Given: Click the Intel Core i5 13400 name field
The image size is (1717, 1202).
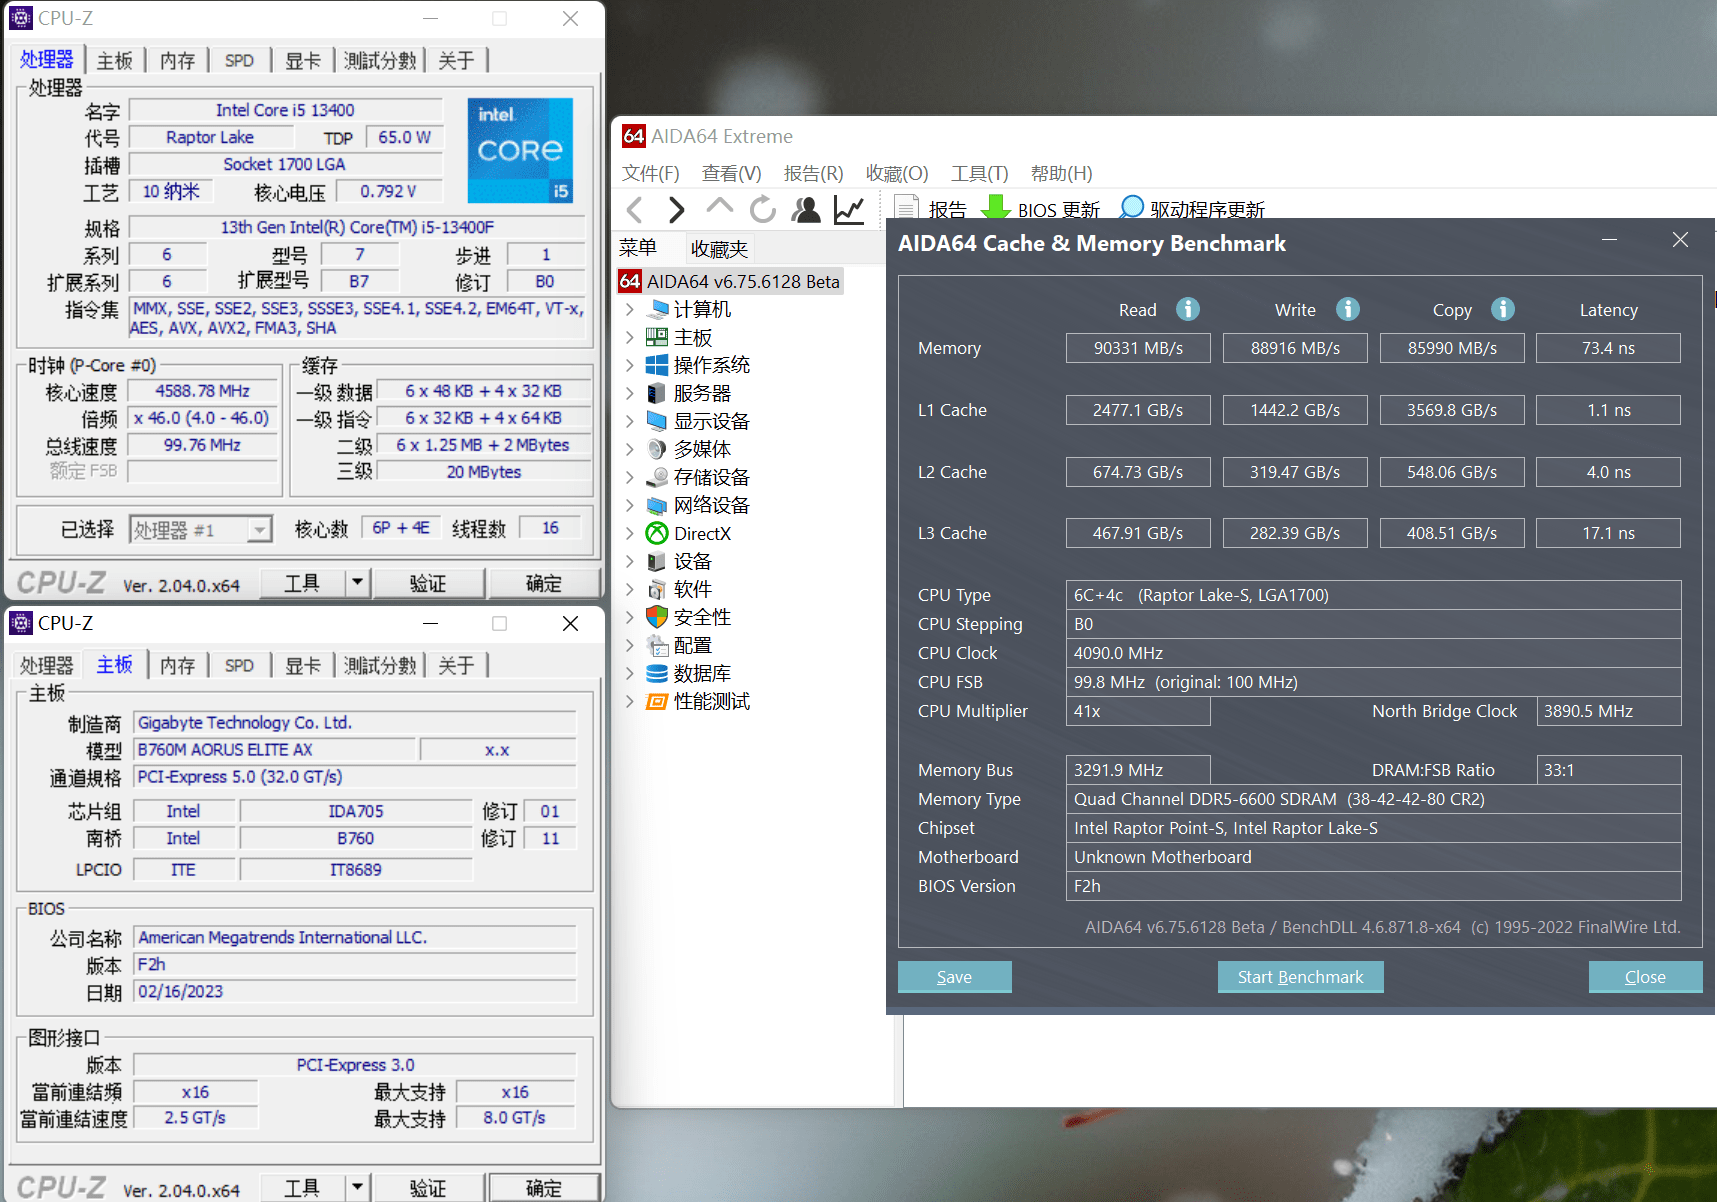Looking at the screenshot, I should click(286, 110).
